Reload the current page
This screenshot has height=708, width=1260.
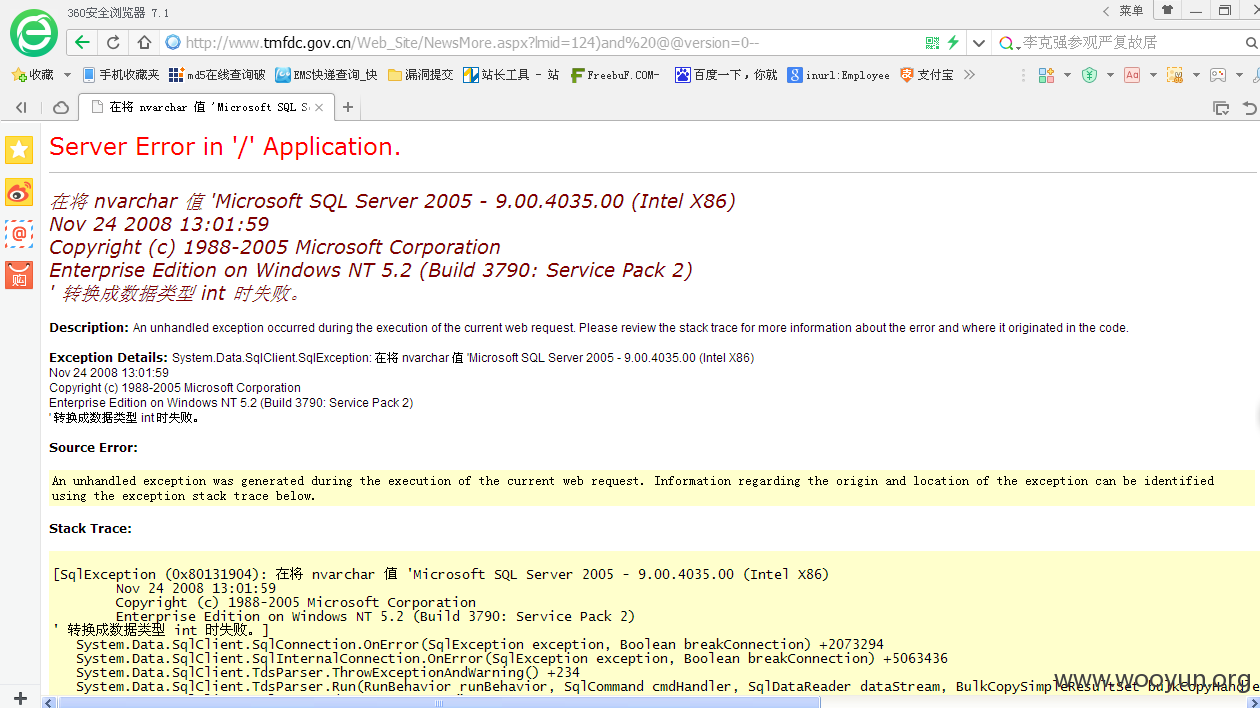[113, 42]
